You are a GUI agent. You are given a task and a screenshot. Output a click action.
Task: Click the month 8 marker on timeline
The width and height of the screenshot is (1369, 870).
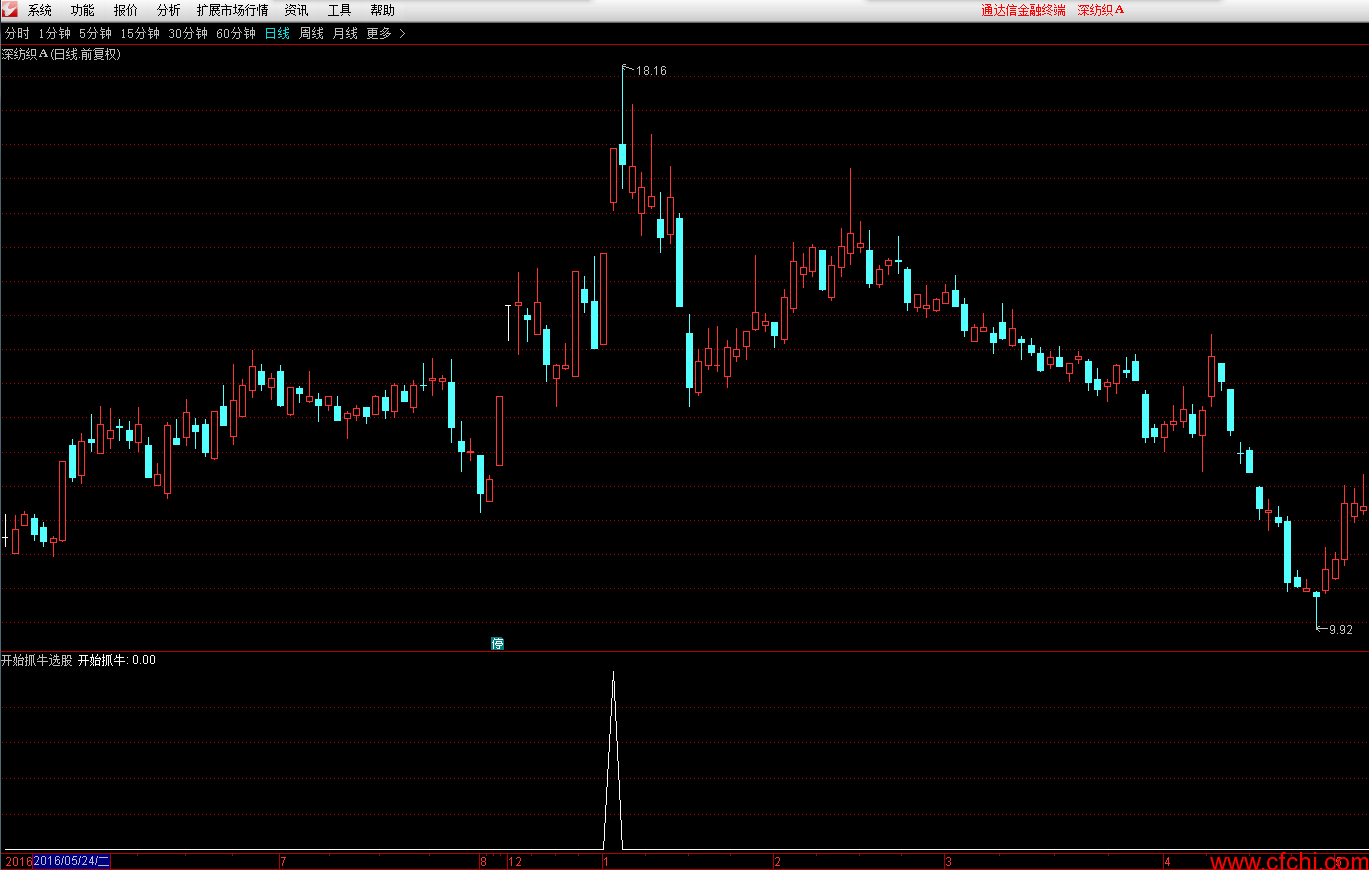click(x=483, y=861)
